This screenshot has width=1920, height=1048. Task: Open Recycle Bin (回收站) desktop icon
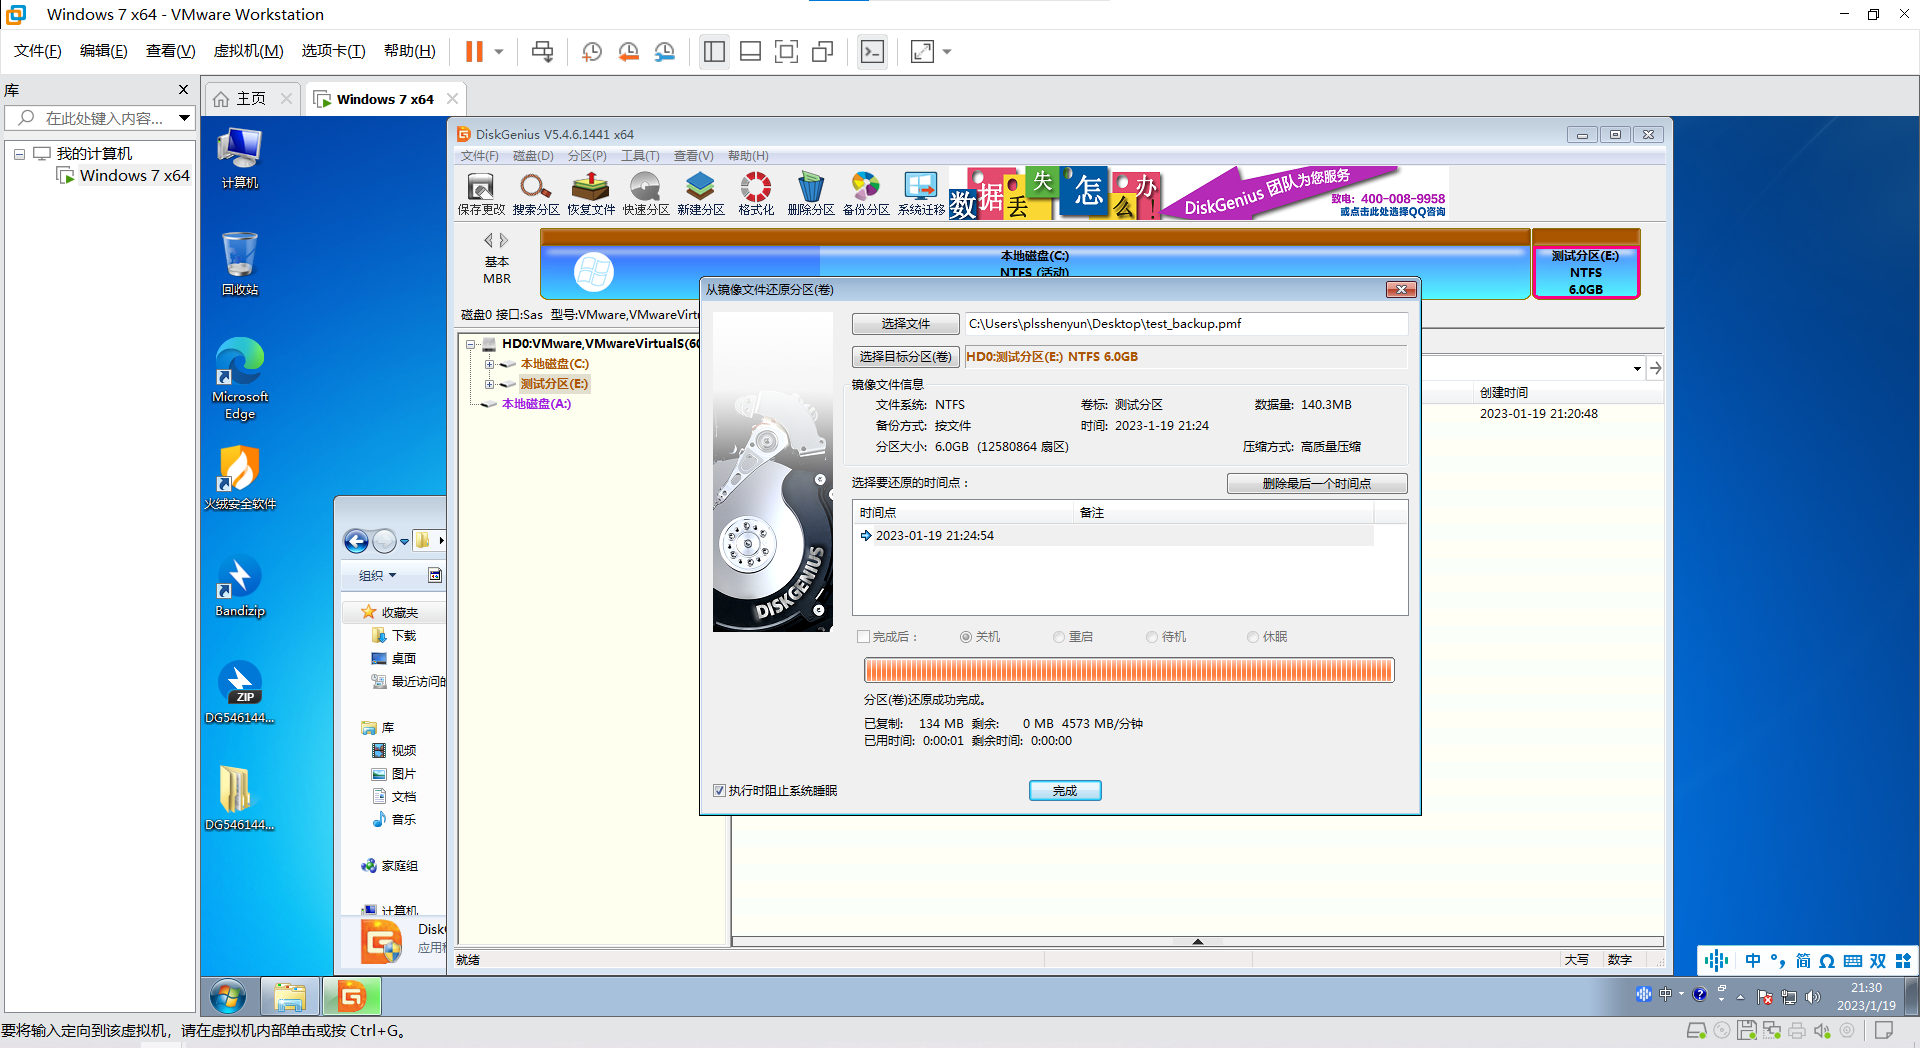[240, 264]
